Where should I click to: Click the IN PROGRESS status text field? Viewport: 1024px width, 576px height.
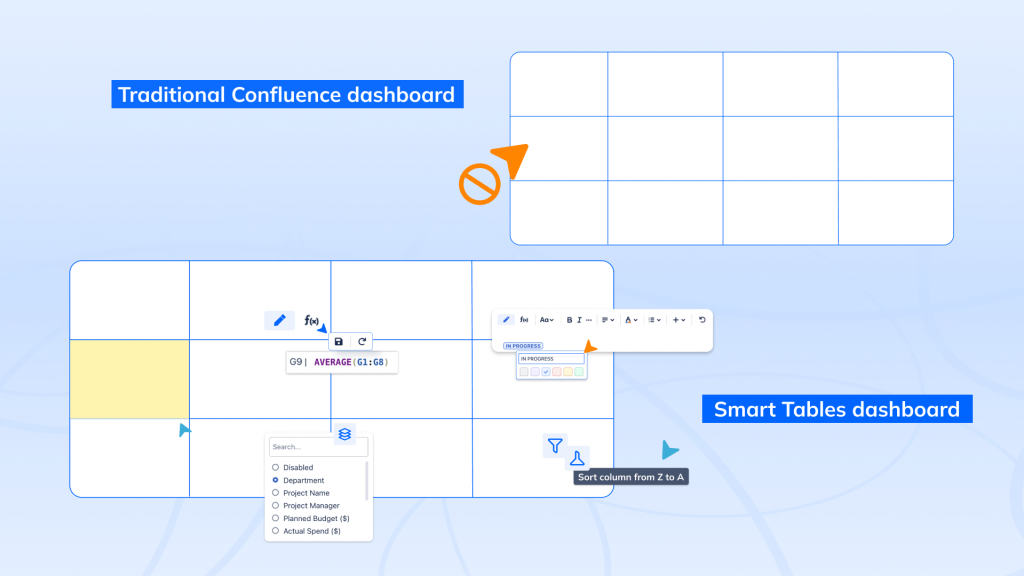(x=551, y=359)
